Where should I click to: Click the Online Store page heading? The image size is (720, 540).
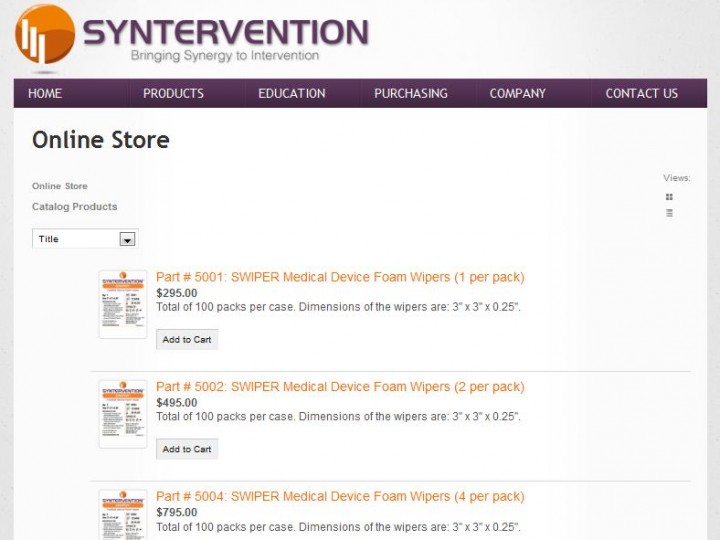[101, 140]
